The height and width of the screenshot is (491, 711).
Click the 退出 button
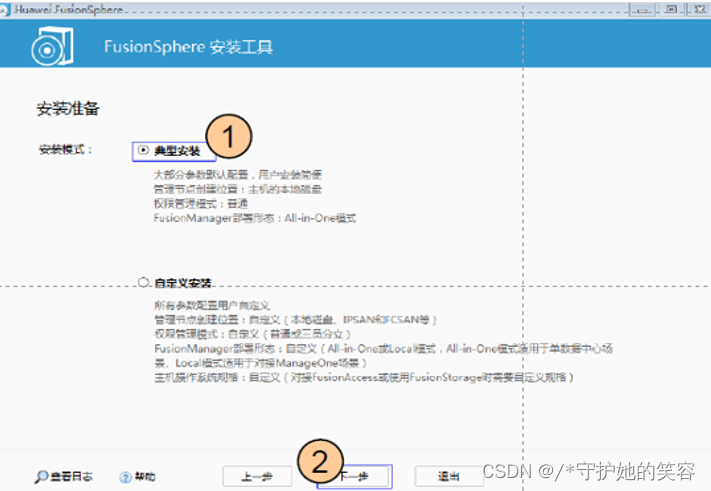pos(448,476)
